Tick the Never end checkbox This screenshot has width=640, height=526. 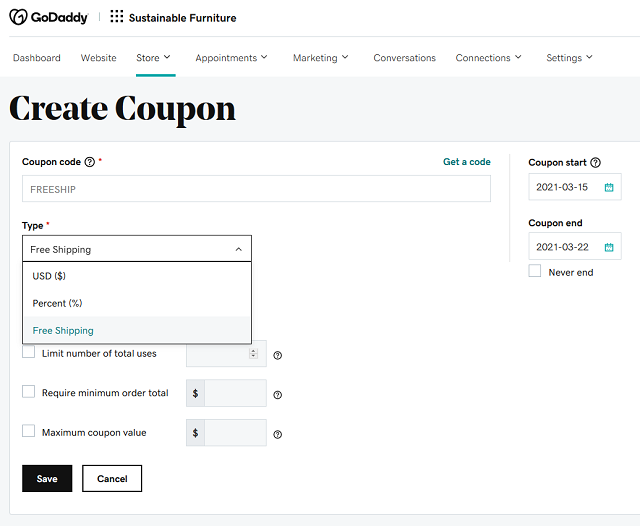pyautogui.click(x=535, y=271)
